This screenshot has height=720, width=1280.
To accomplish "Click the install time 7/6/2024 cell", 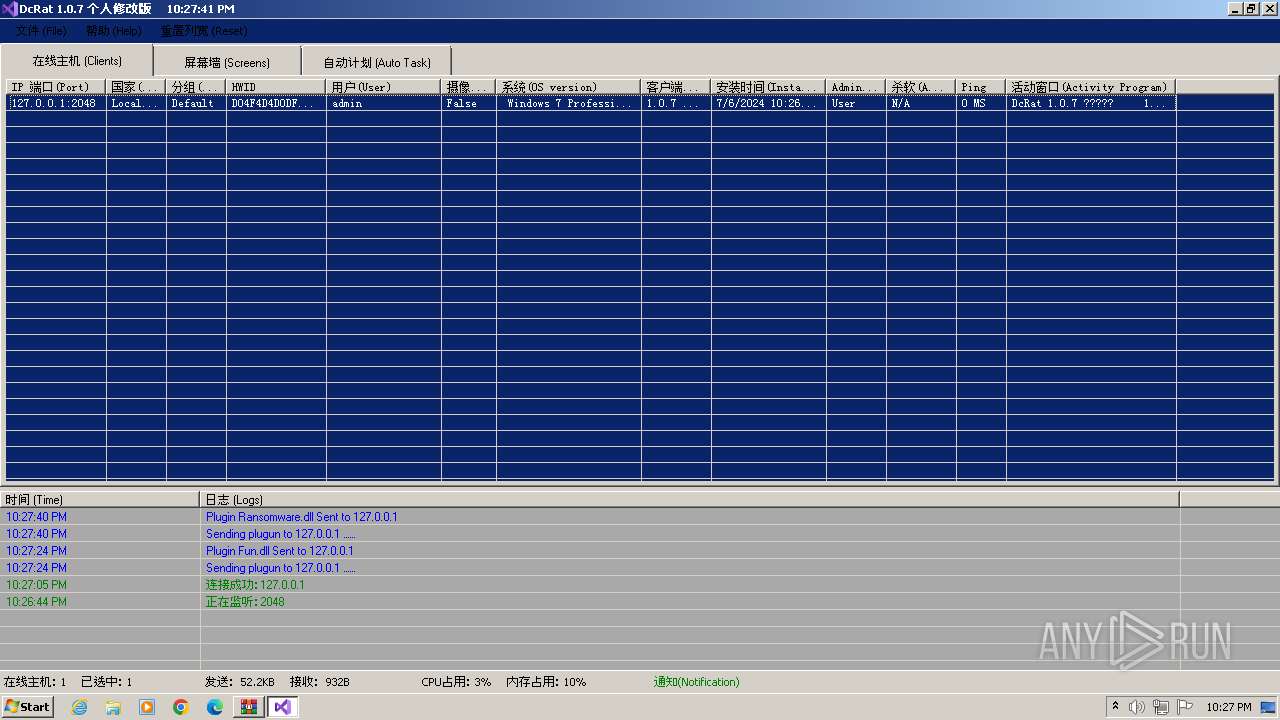I will [x=768, y=103].
